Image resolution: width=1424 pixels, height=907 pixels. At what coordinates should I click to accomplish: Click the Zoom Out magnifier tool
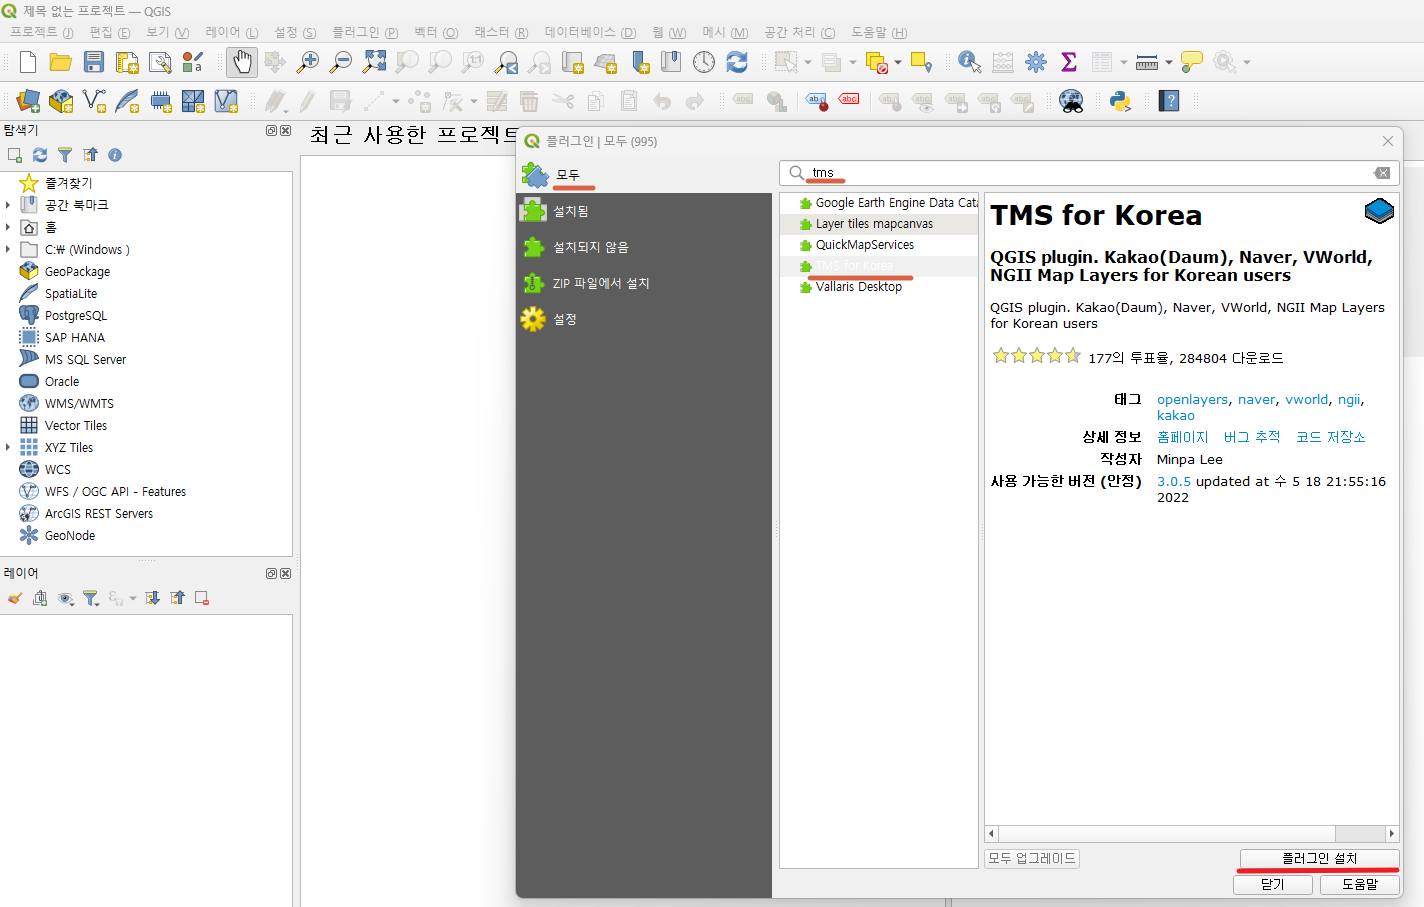pos(341,62)
